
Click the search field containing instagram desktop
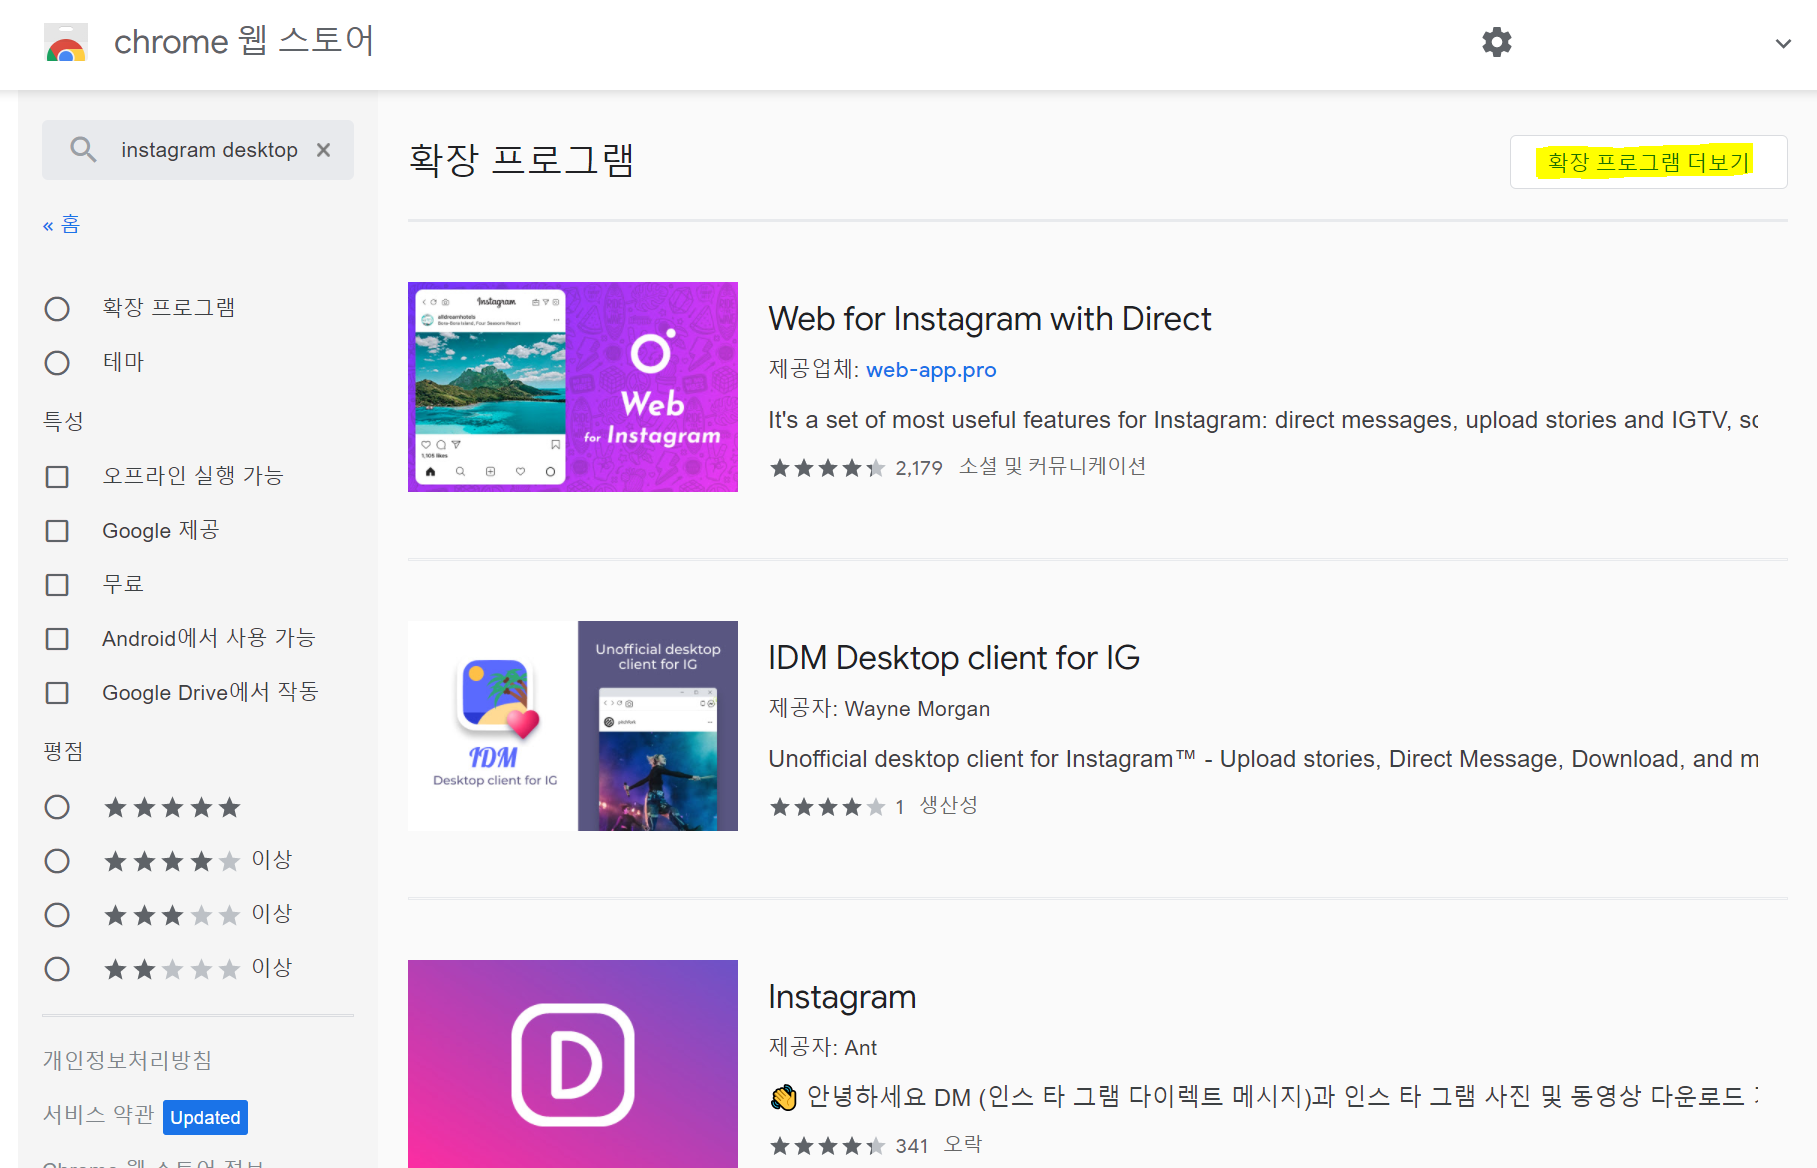[198, 150]
